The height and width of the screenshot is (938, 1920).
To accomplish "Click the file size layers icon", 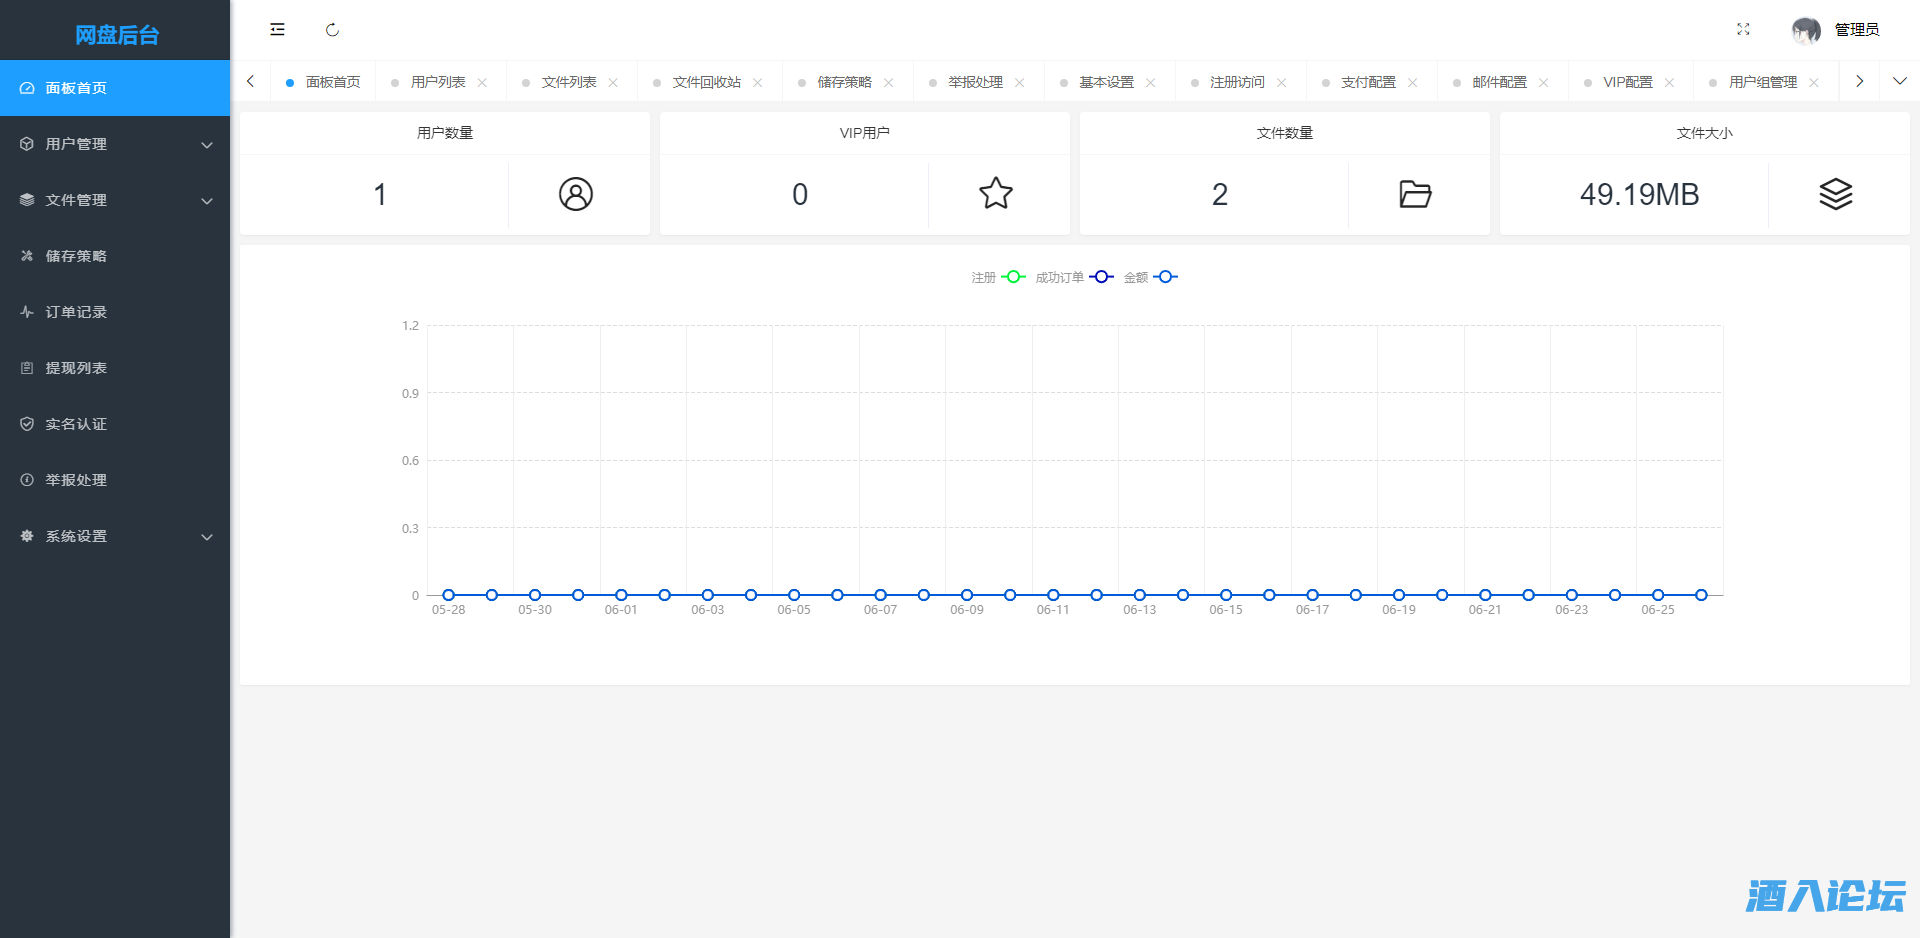I will (x=1835, y=194).
